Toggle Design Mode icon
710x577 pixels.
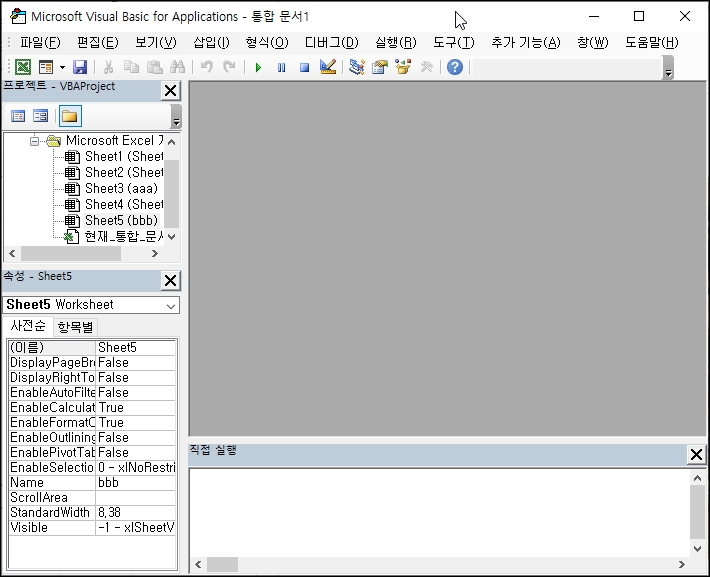click(x=328, y=67)
